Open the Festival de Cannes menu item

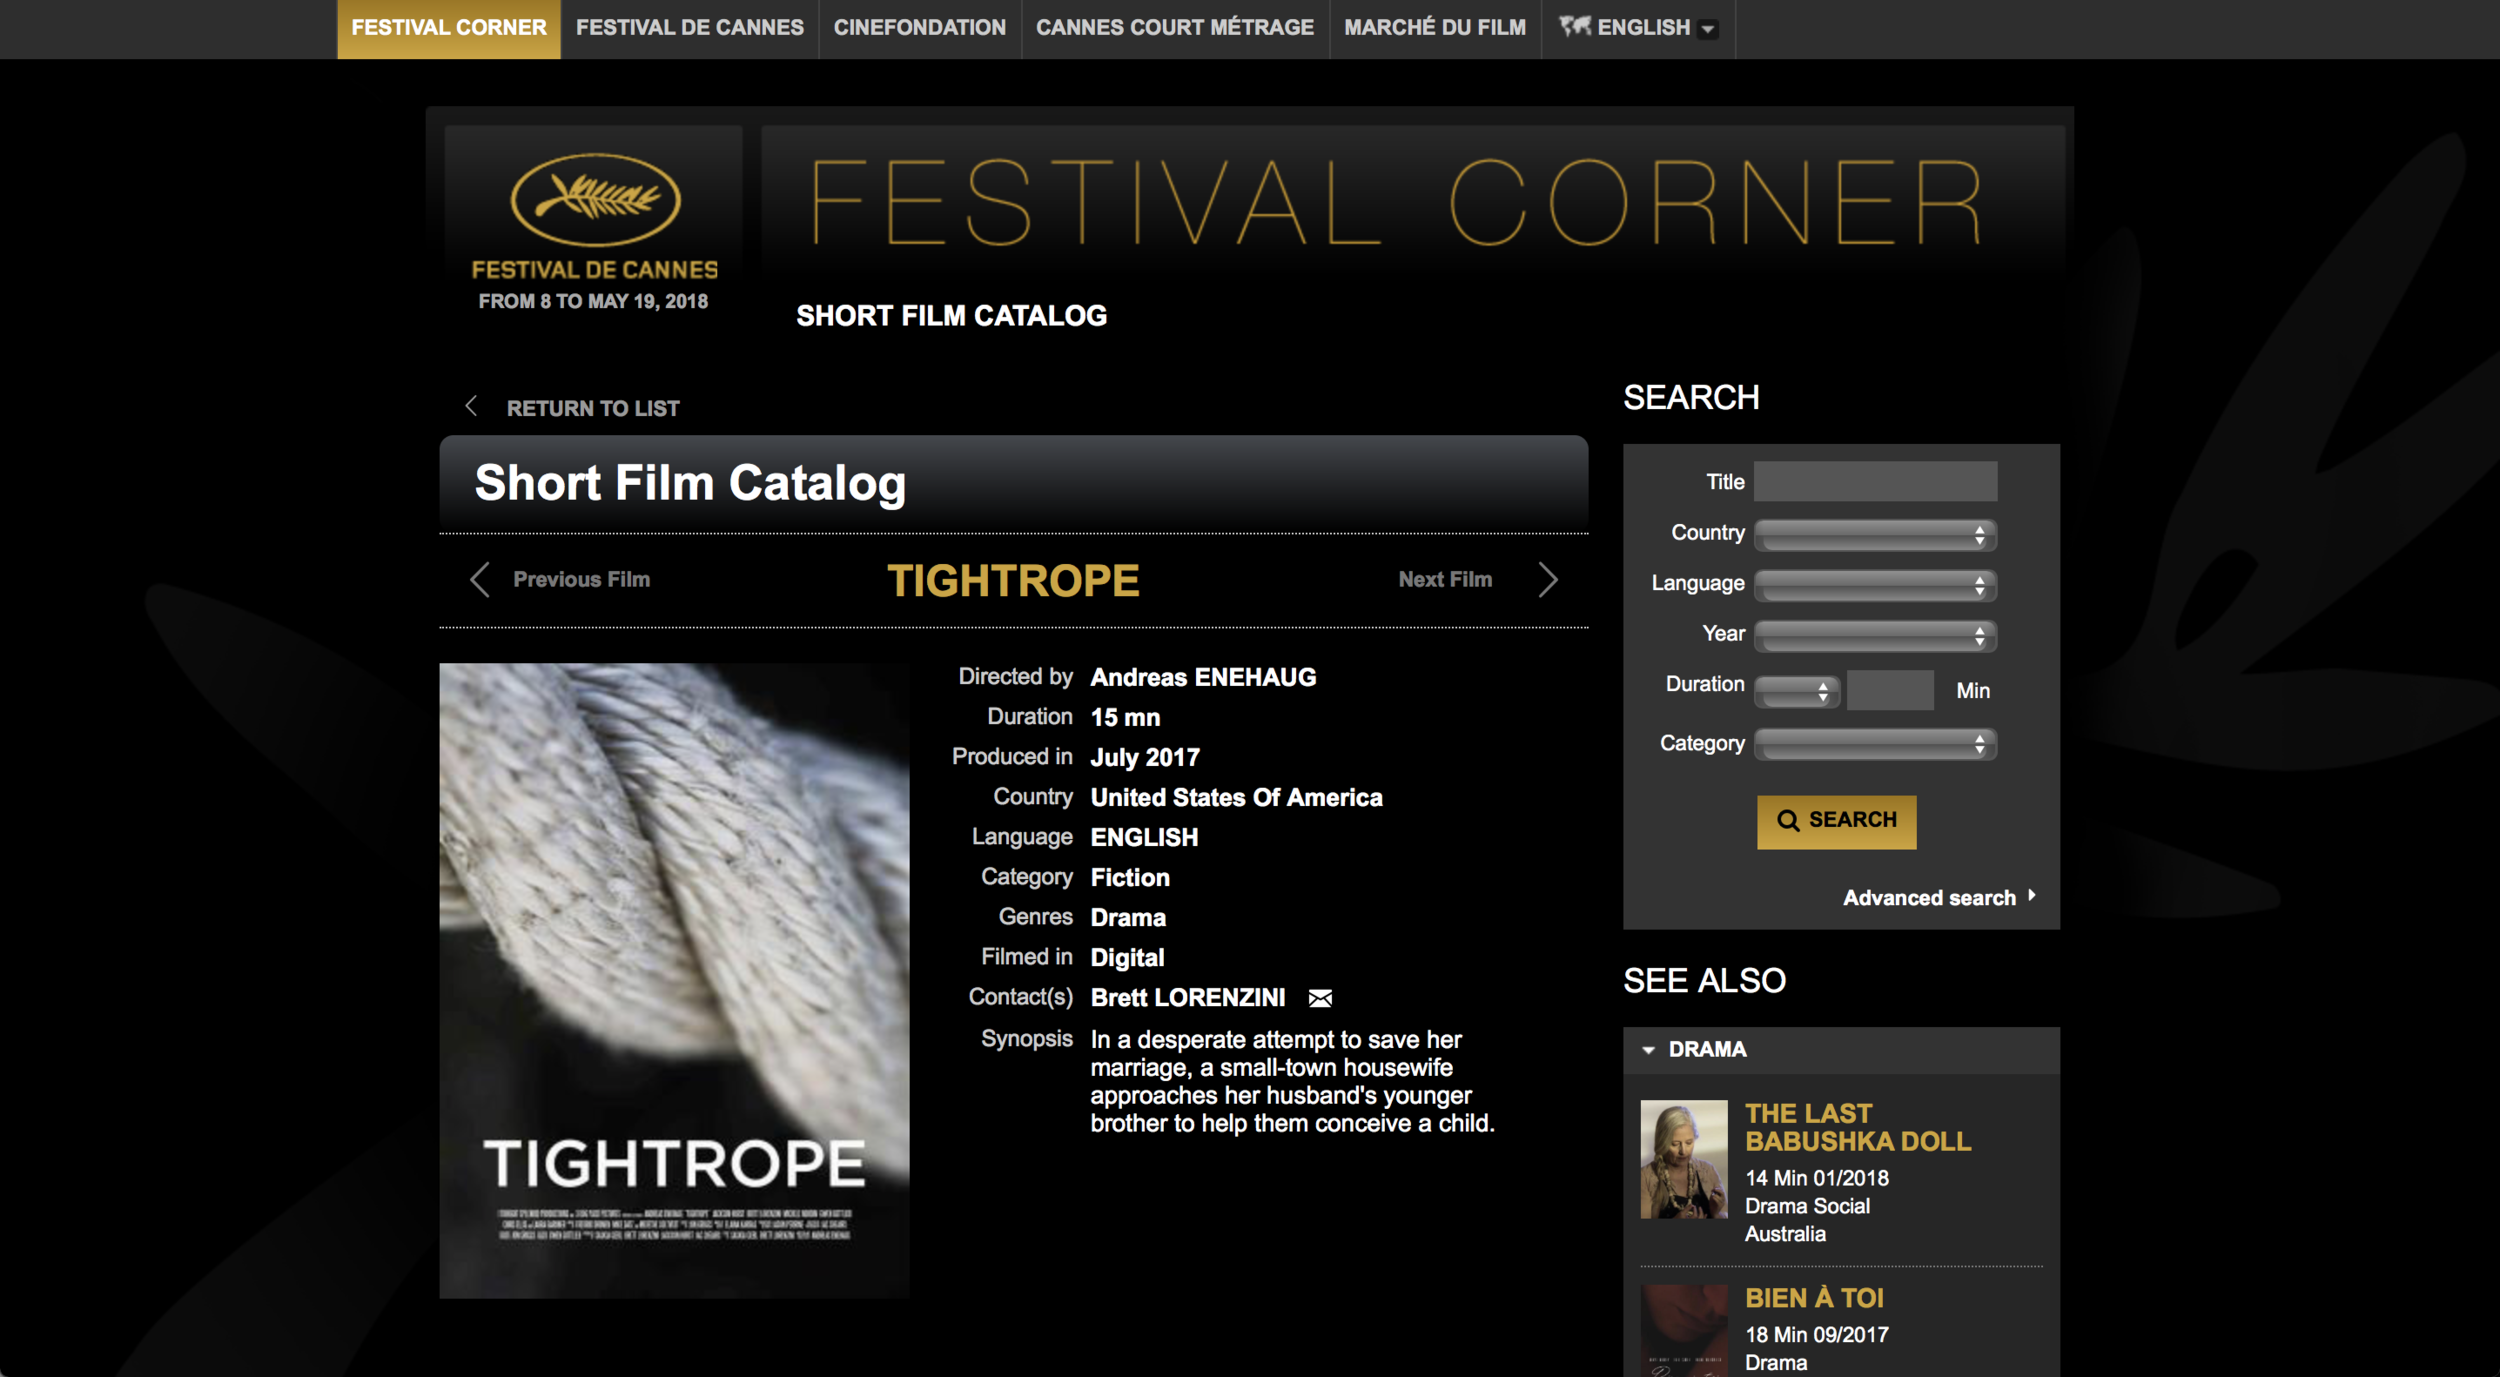coord(689,28)
